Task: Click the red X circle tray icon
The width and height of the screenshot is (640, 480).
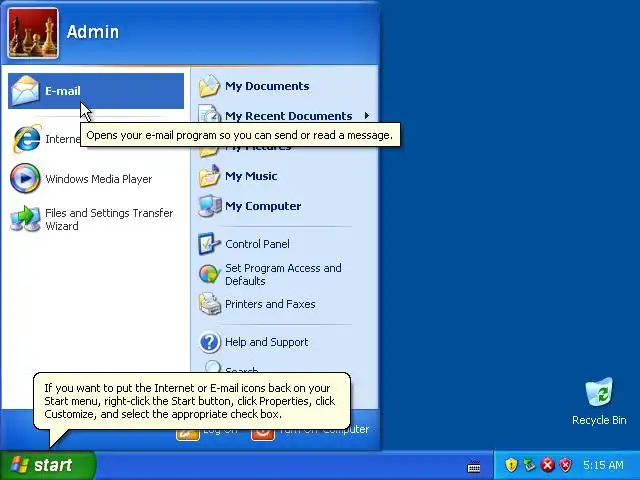Action: tap(548, 464)
